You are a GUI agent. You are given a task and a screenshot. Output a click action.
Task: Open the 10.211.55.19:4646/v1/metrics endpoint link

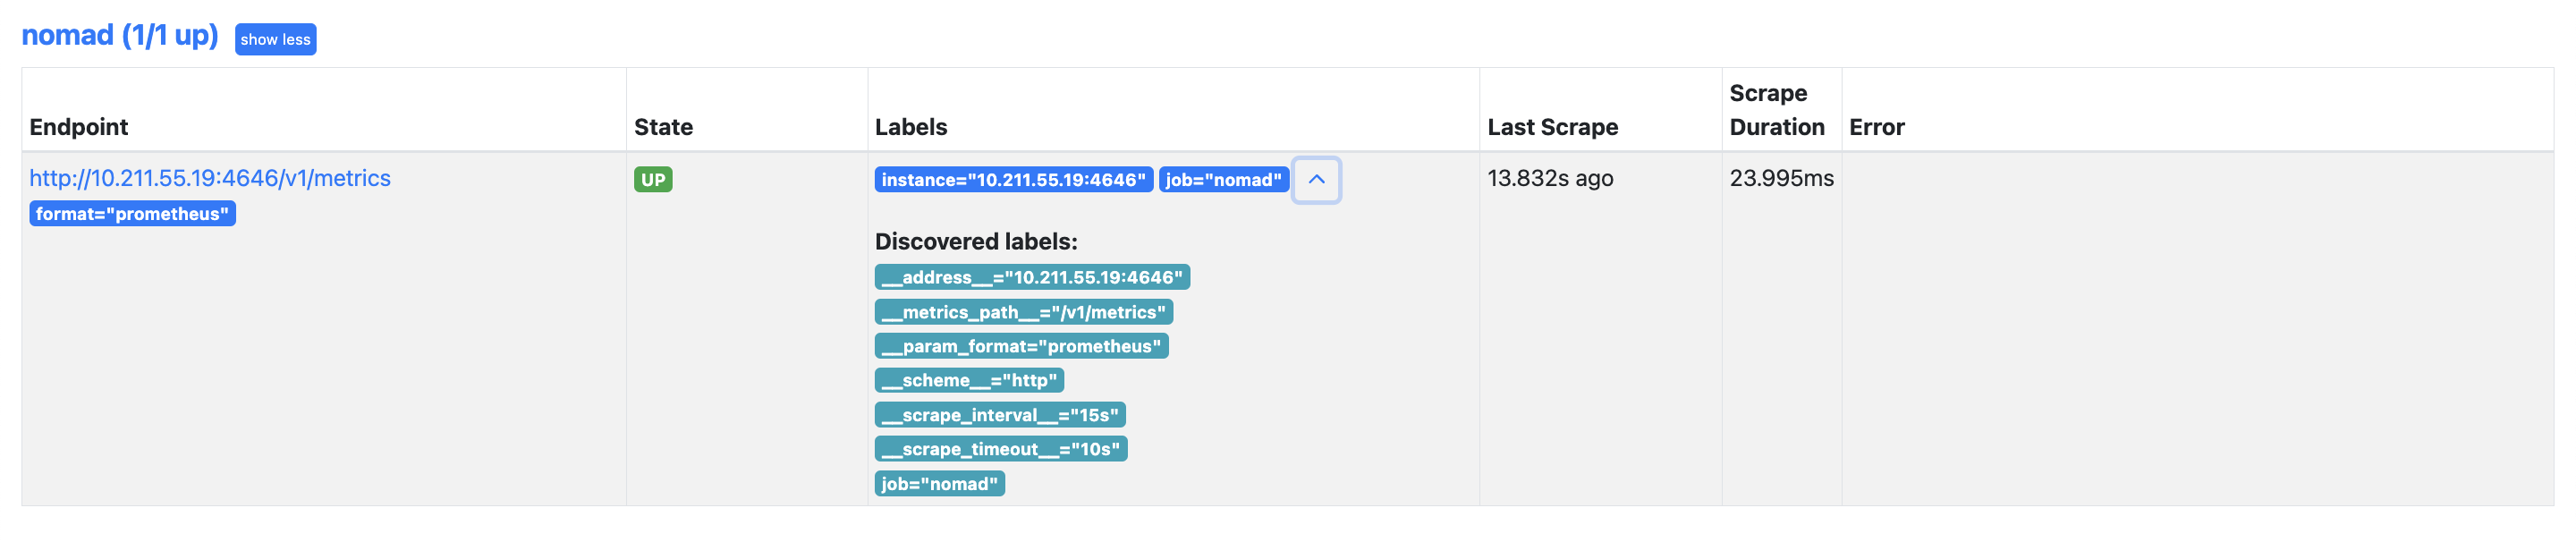pyautogui.click(x=210, y=178)
